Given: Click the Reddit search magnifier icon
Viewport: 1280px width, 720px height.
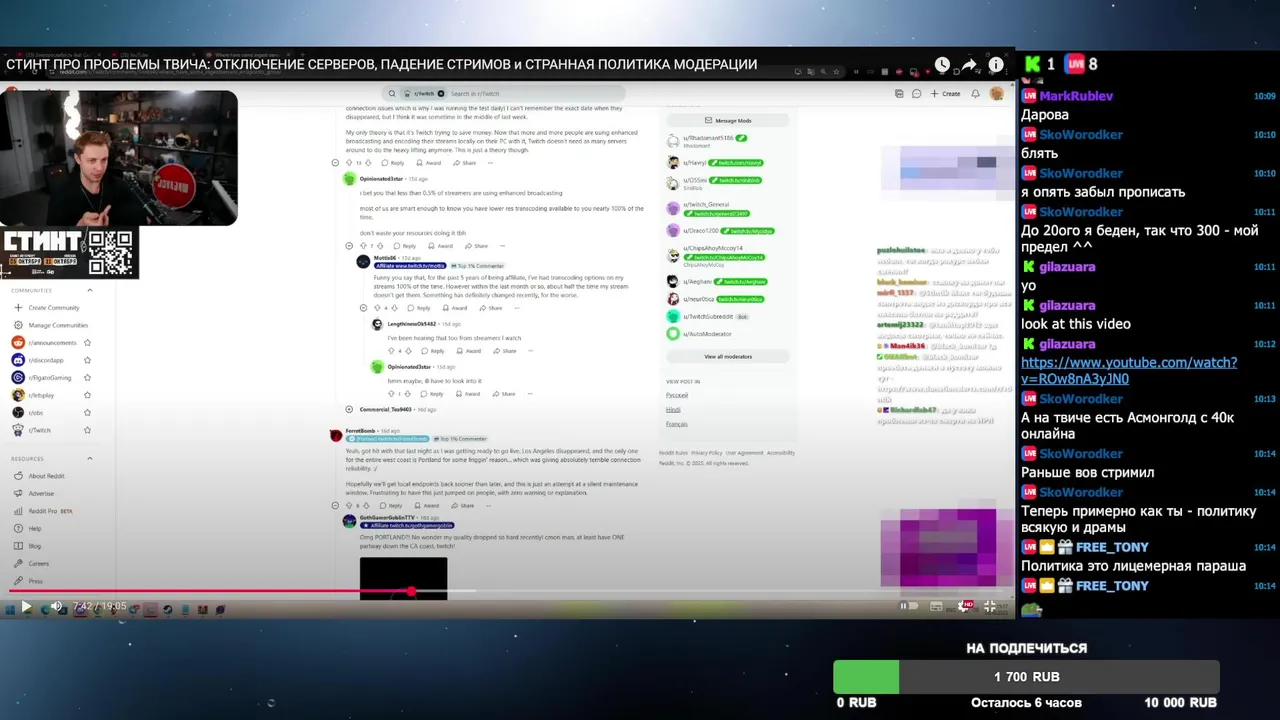Looking at the screenshot, I should point(392,93).
